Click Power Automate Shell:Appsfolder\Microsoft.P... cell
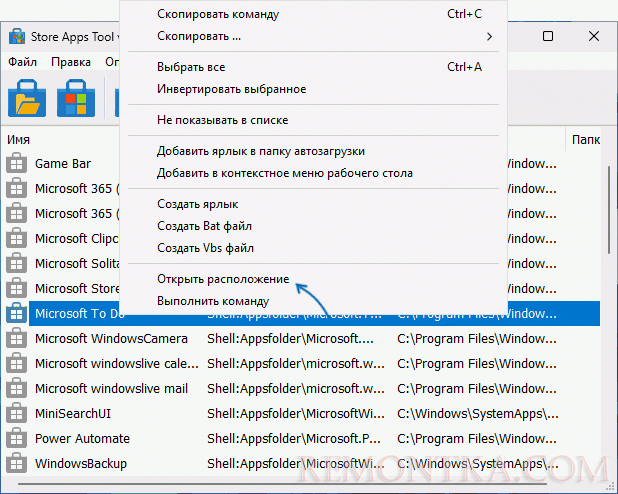Image resolution: width=618 pixels, height=494 pixels. (x=294, y=438)
